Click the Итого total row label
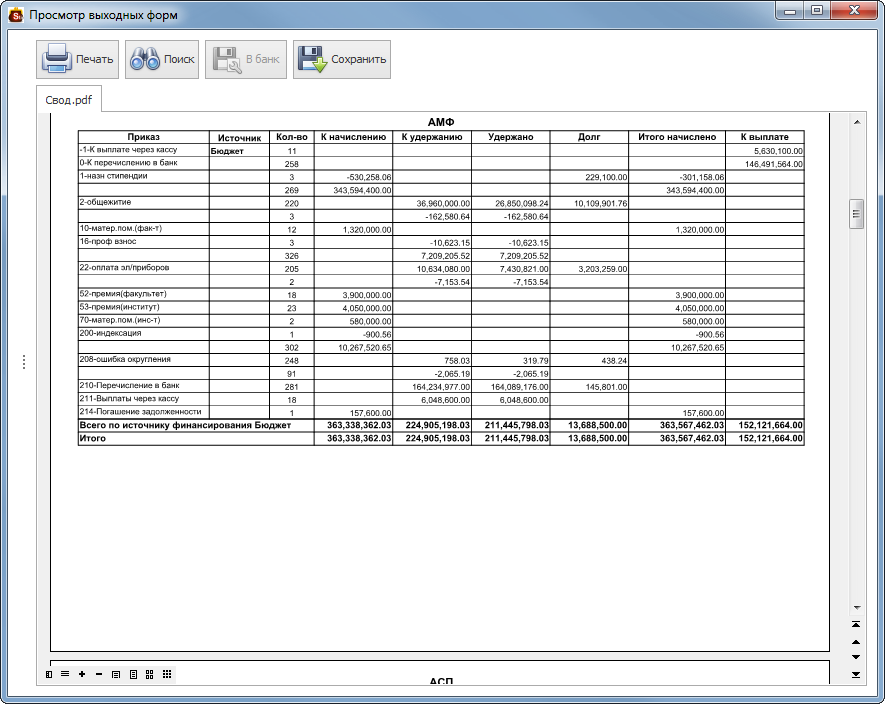The image size is (885, 704). point(93,438)
